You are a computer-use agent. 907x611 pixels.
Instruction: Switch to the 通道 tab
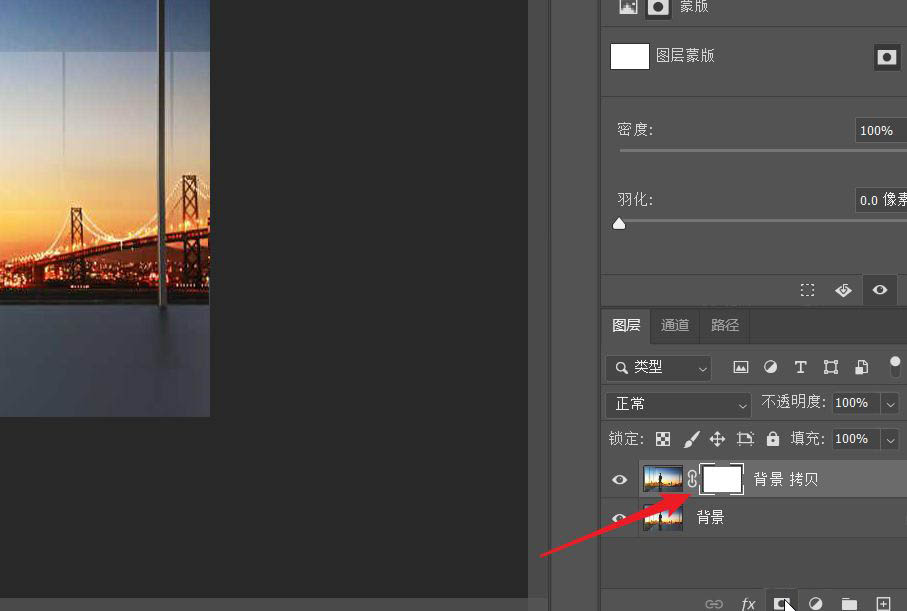click(x=674, y=325)
